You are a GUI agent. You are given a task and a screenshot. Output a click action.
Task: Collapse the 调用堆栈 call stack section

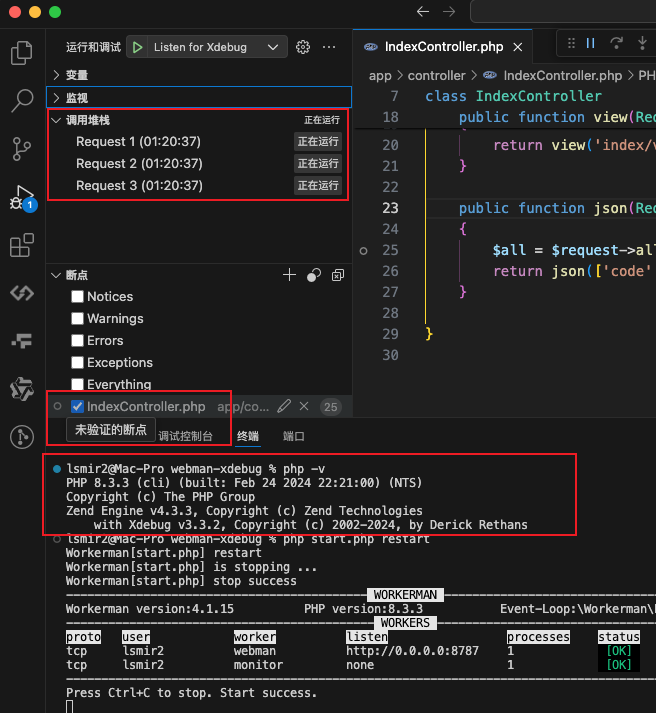coord(199,120)
